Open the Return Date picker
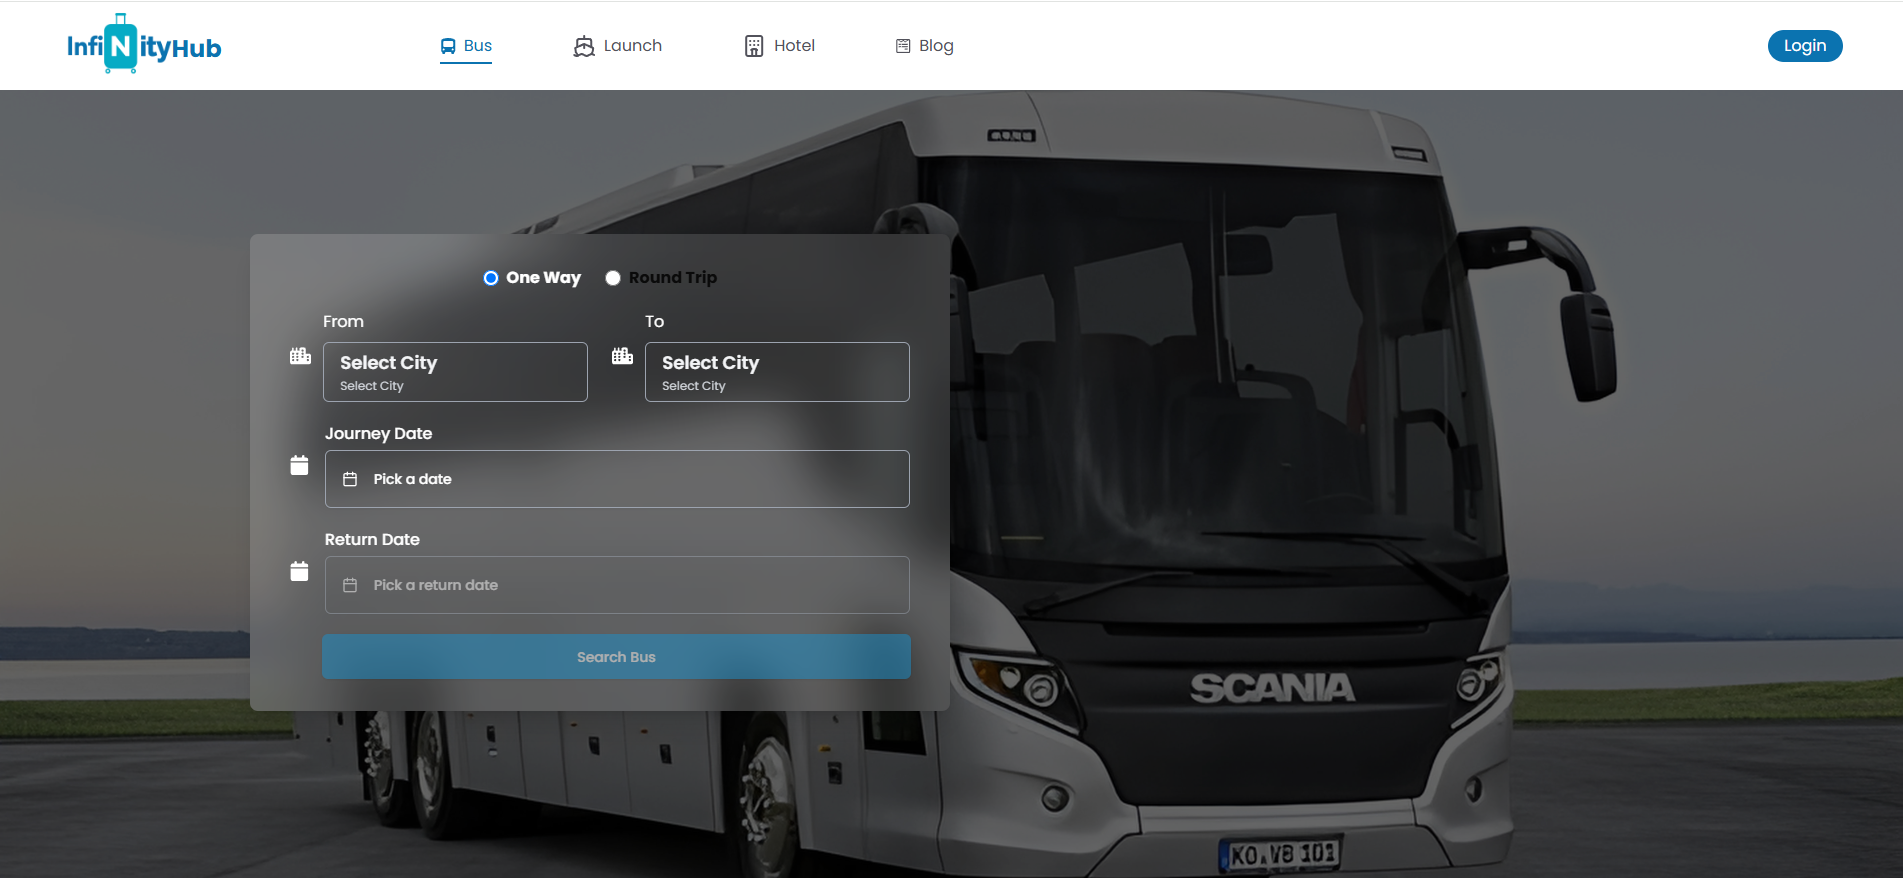This screenshot has height=878, width=1903. (x=617, y=585)
